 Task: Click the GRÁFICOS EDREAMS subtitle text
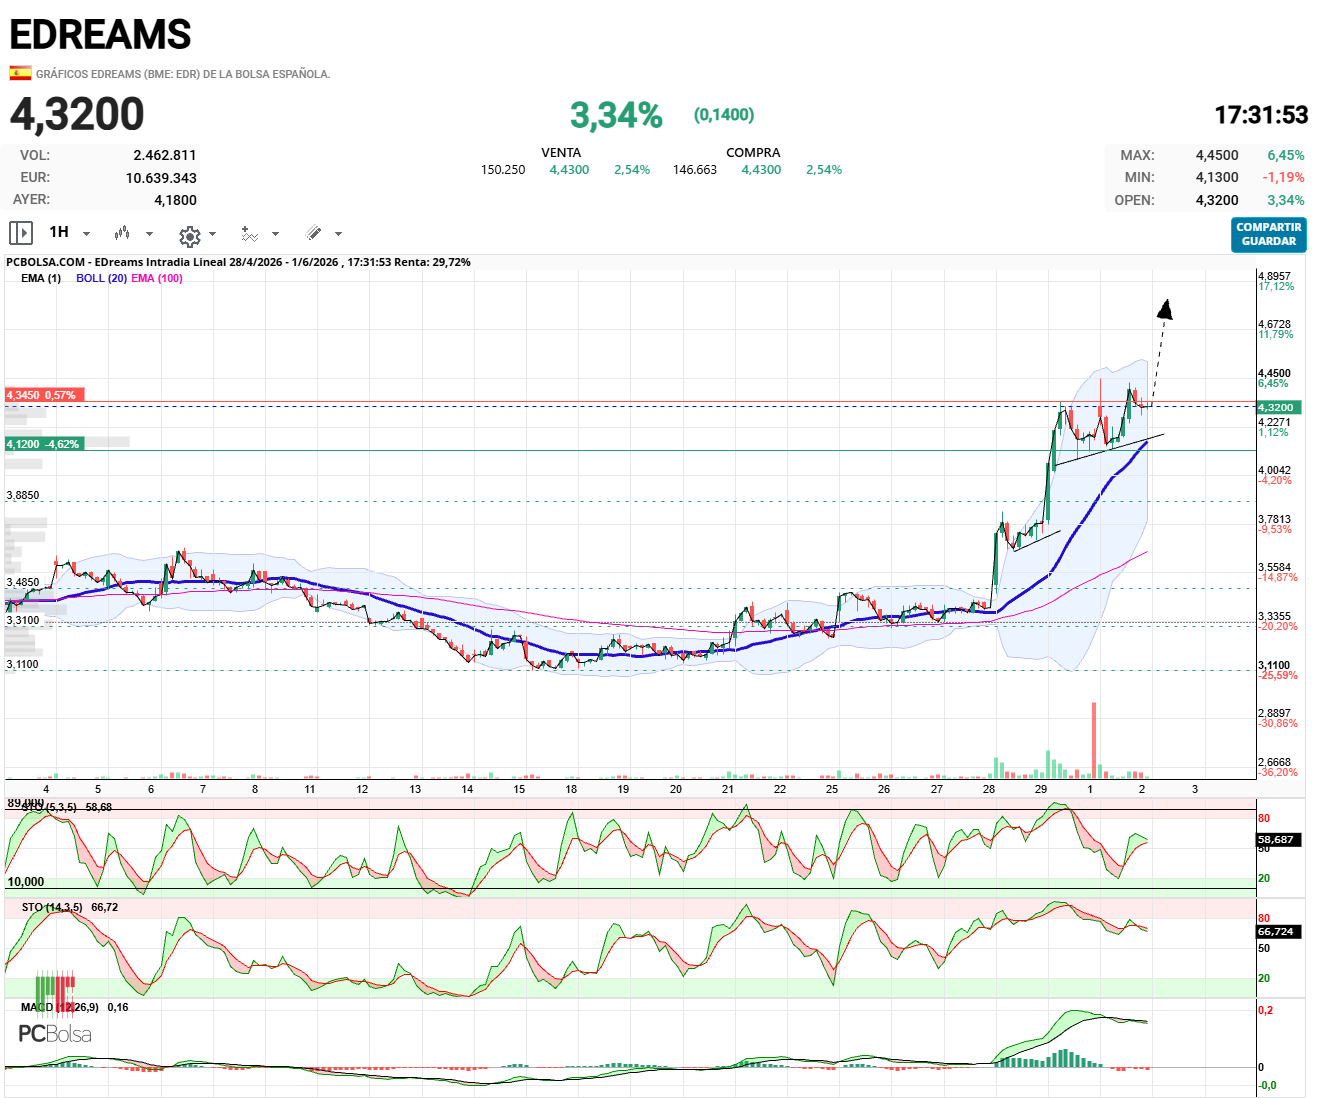(183, 74)
